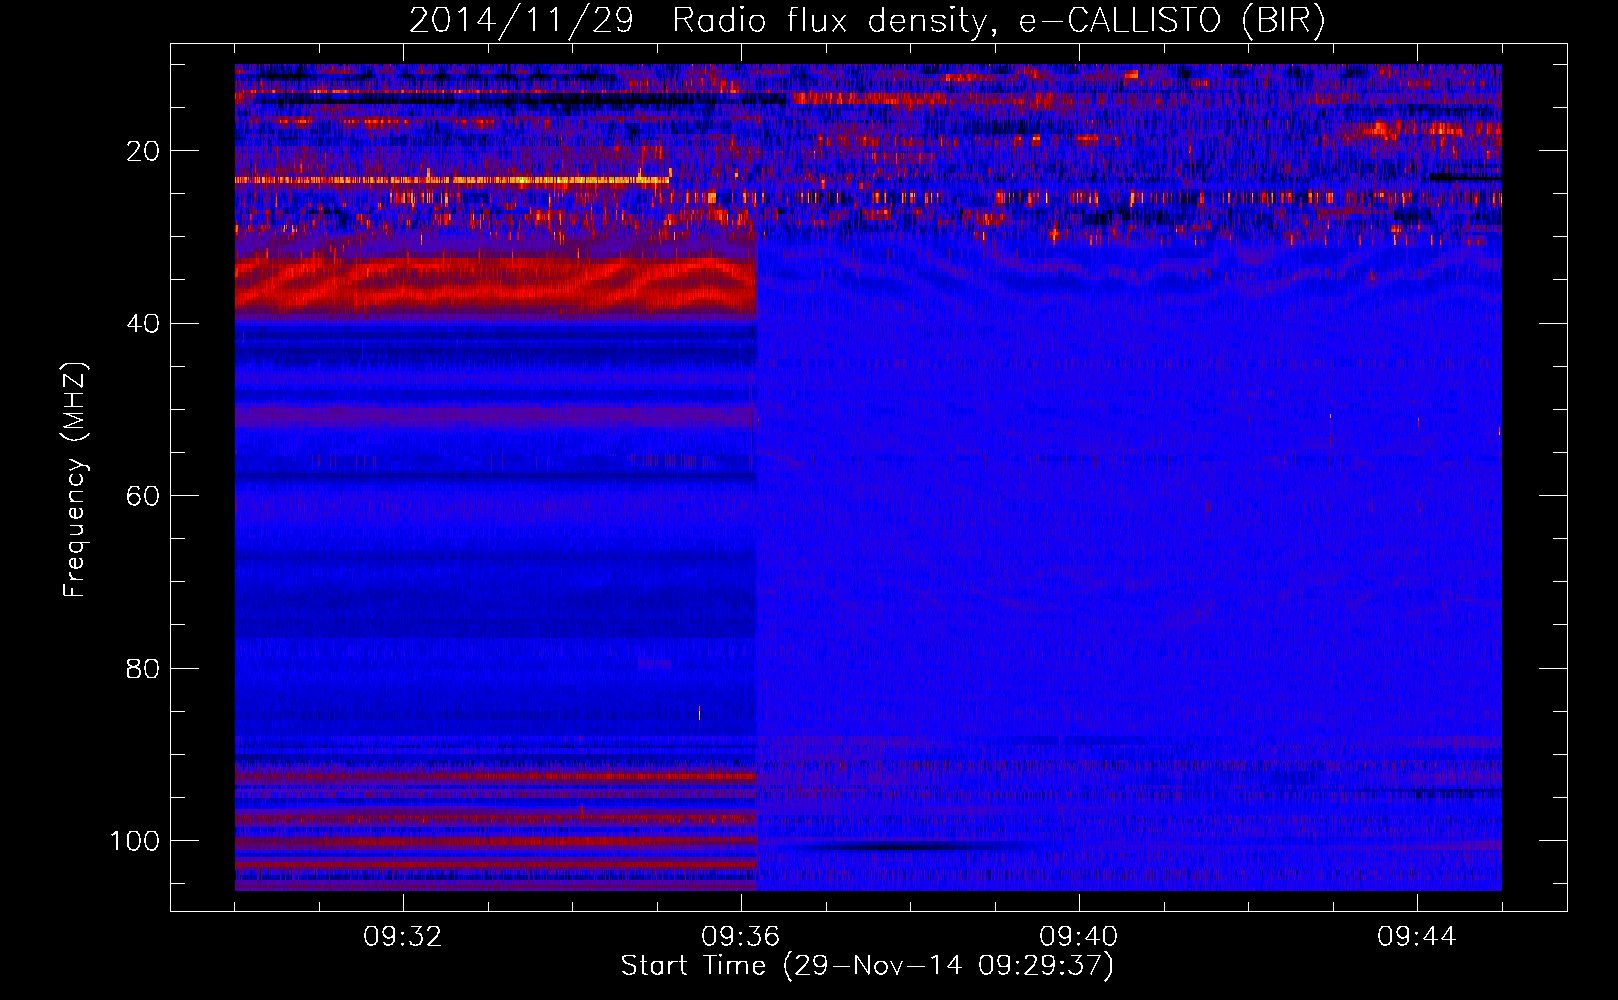Select the plot title "Radio flux density, e-CALLISTO (BIR)"
This screenshot has width=1618, height=1000.
point(999,21)
